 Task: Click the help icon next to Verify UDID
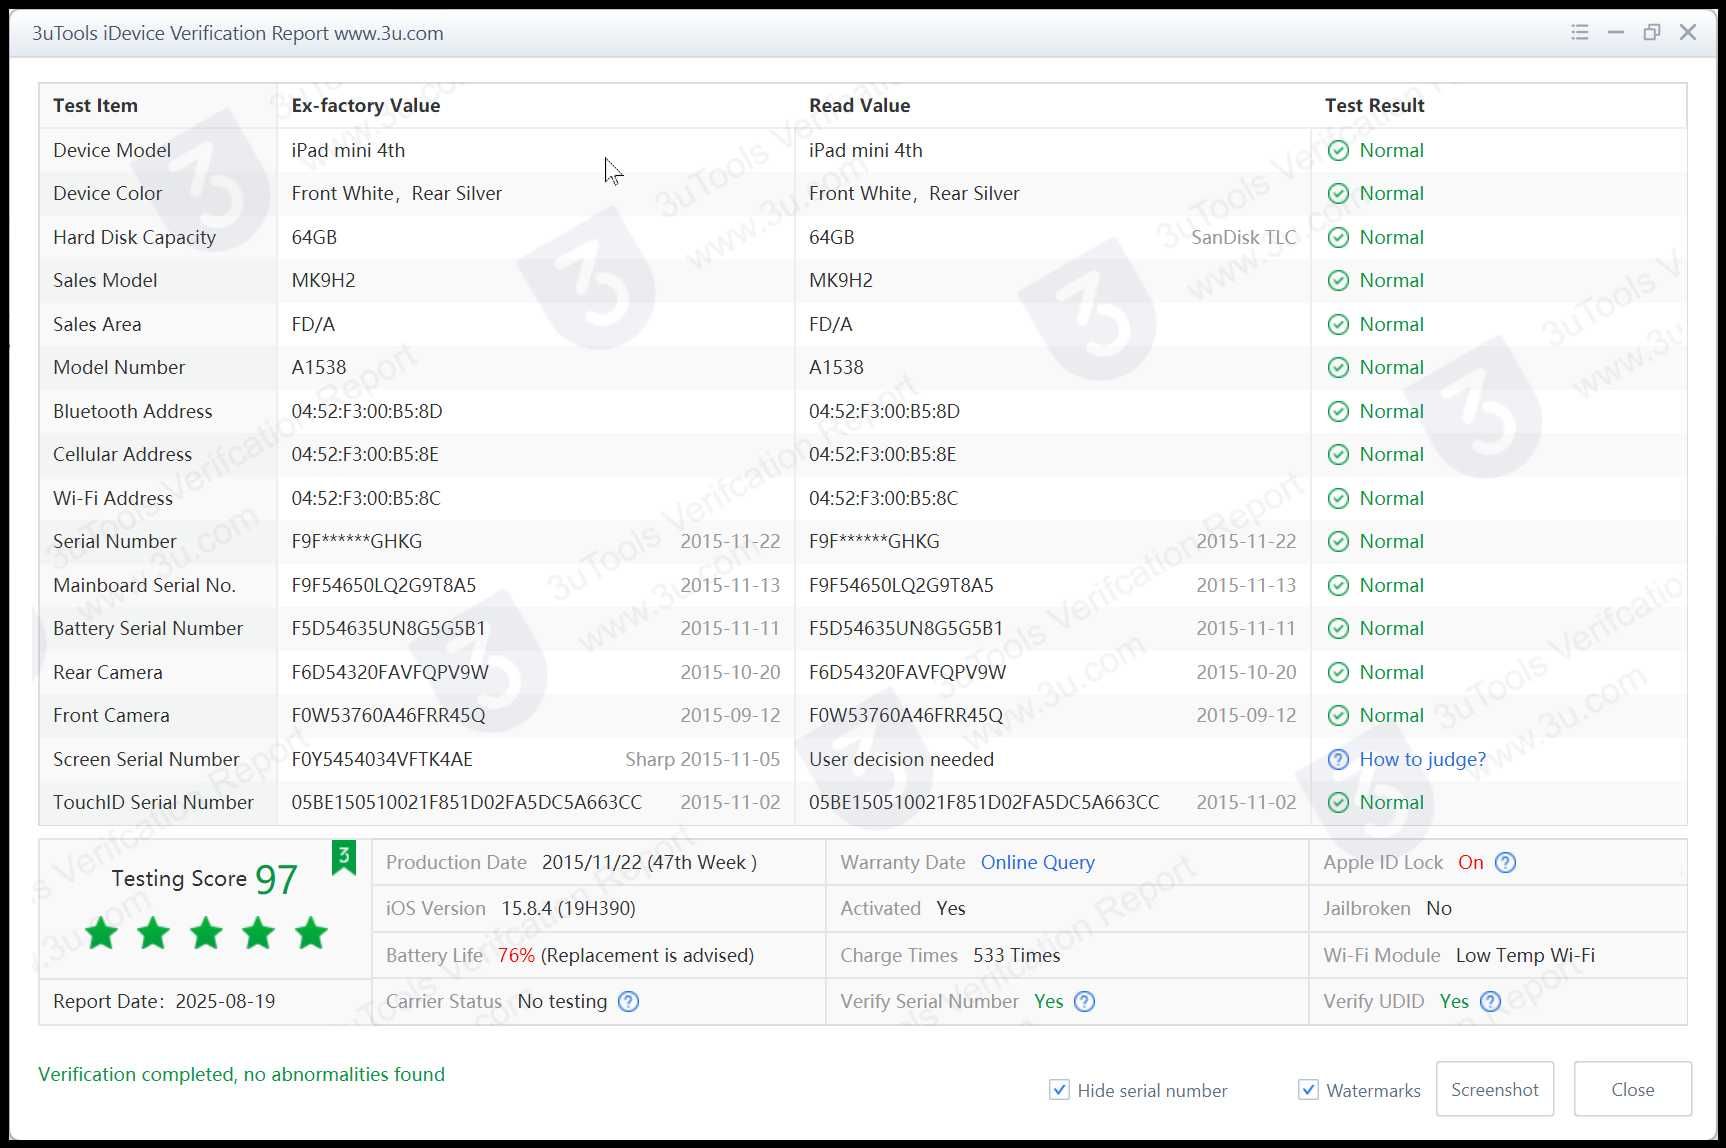[x=1490, y=1001]
